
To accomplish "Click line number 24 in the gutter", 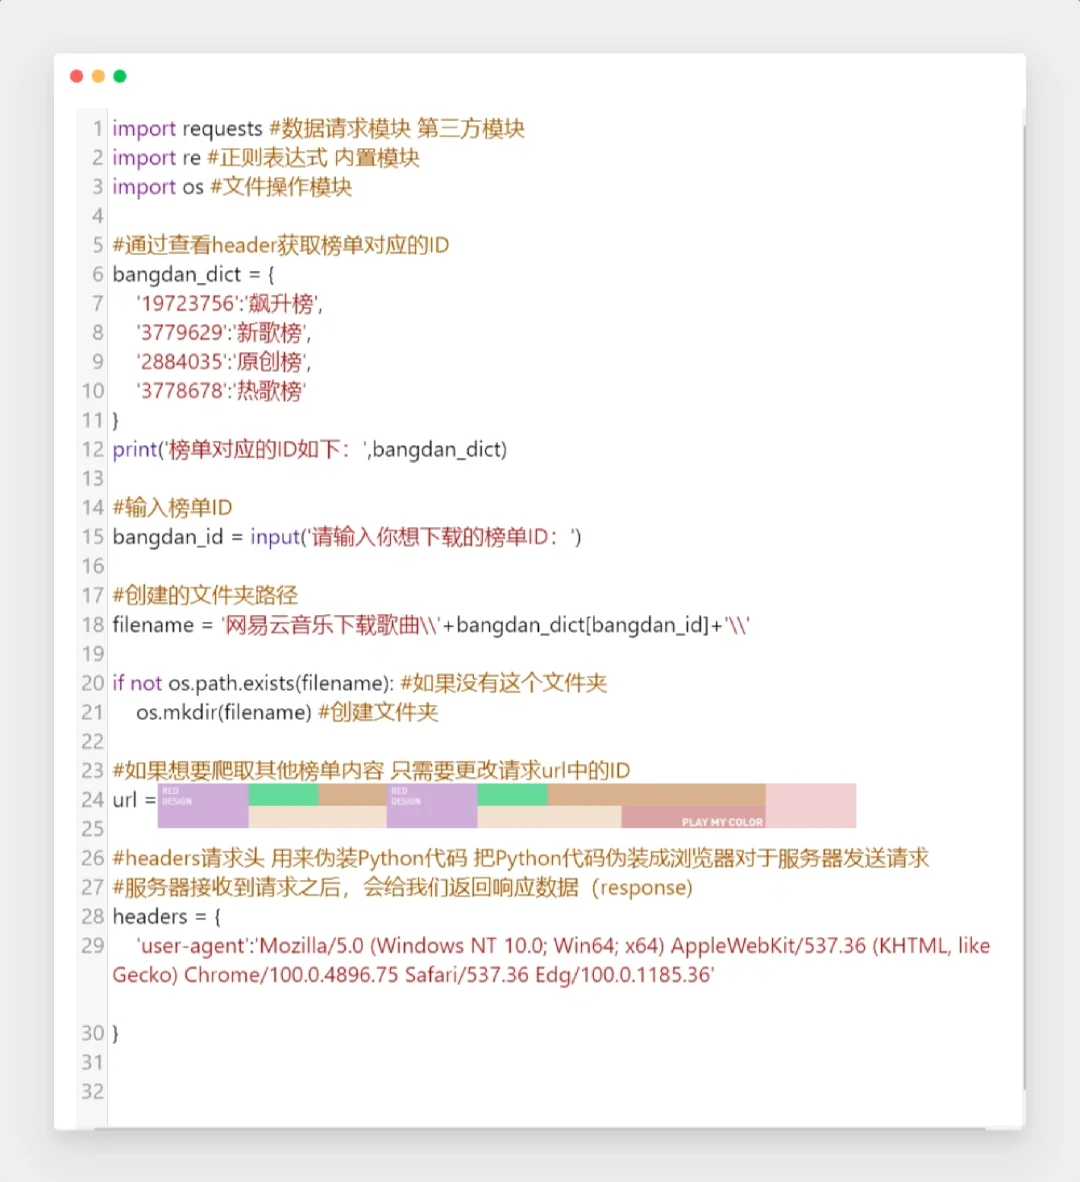I will click(x=91, y=800).
